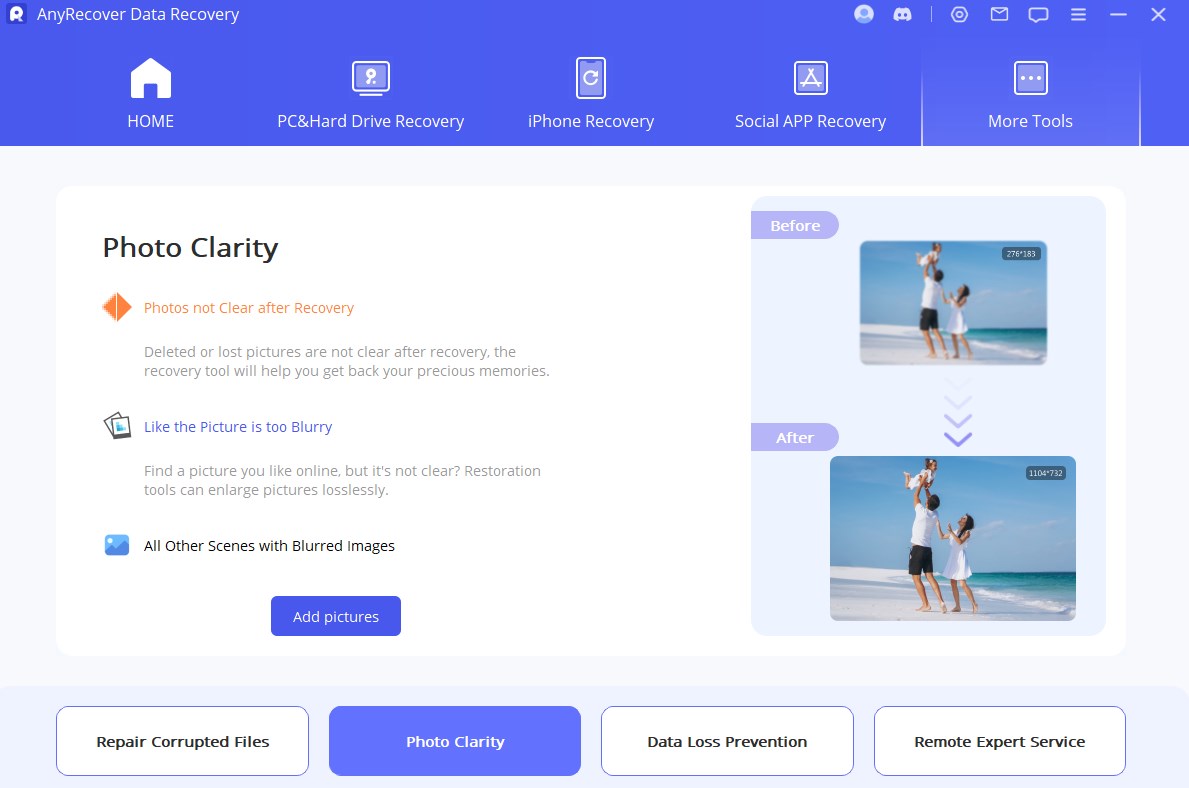Image resolution: width=1189 pixels, height=788 pixels.
Task: Select the Social APP Recovery icon
Action: click(x=810, y=78)
